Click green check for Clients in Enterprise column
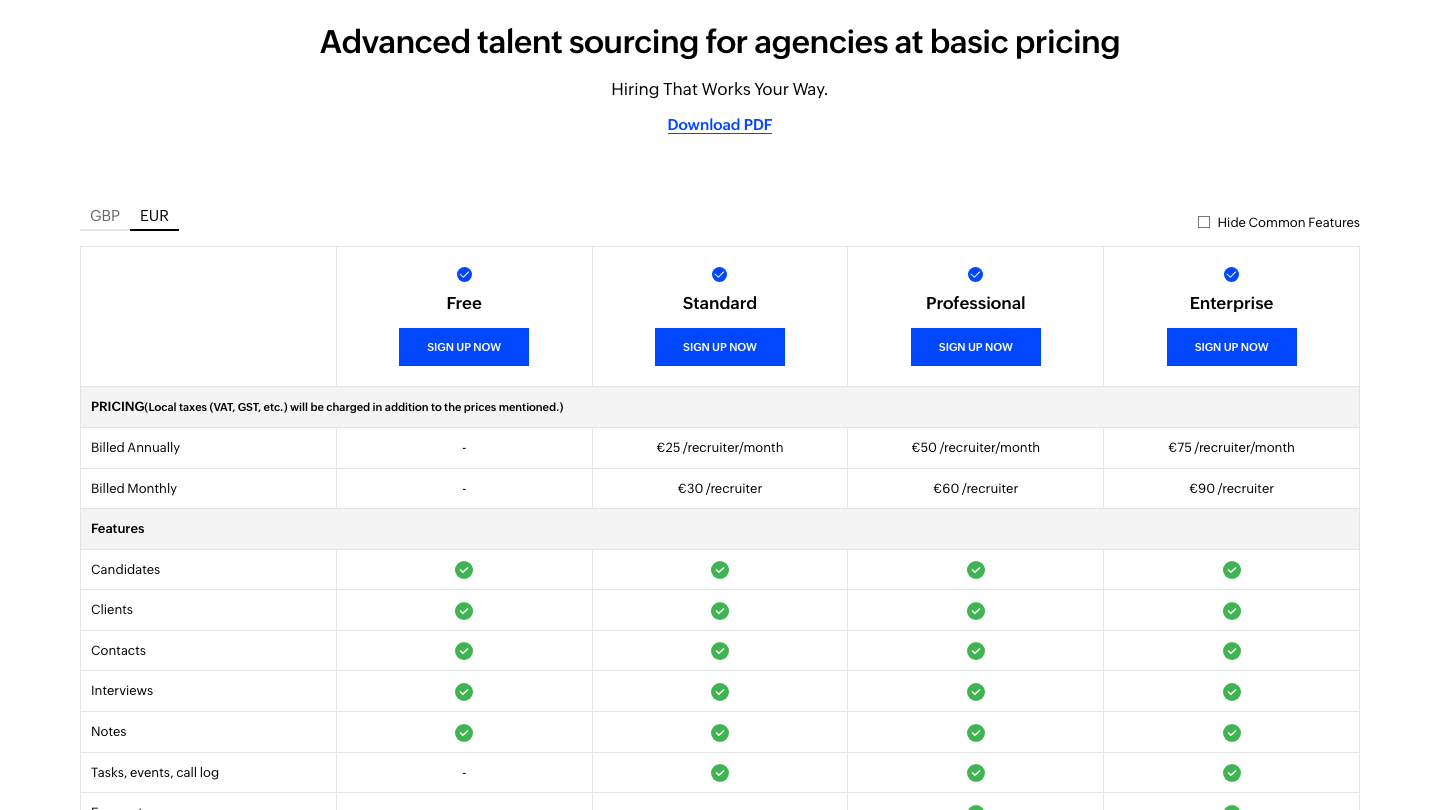 point(1232,610)
